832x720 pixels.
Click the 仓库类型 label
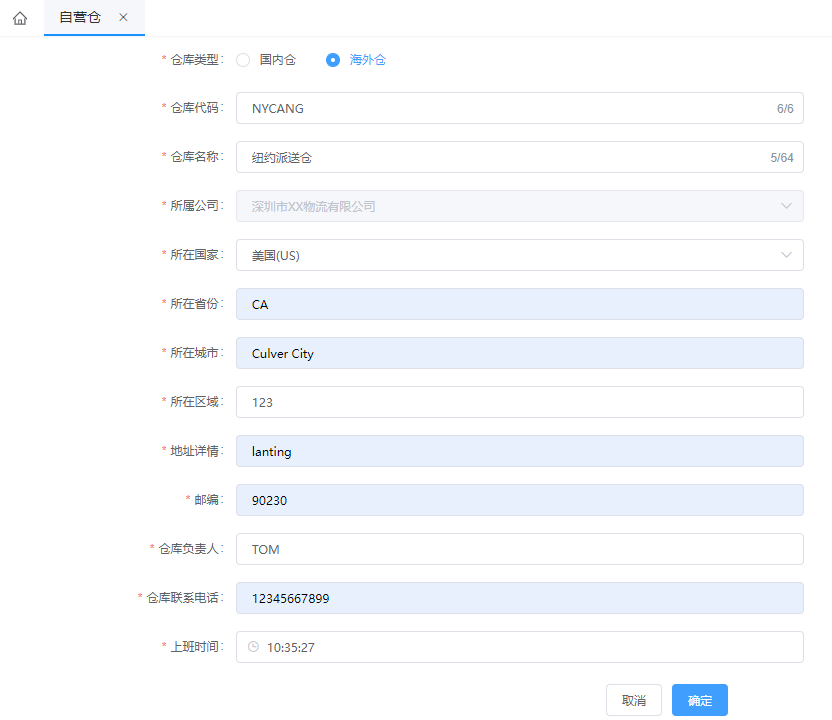[194, 60]
